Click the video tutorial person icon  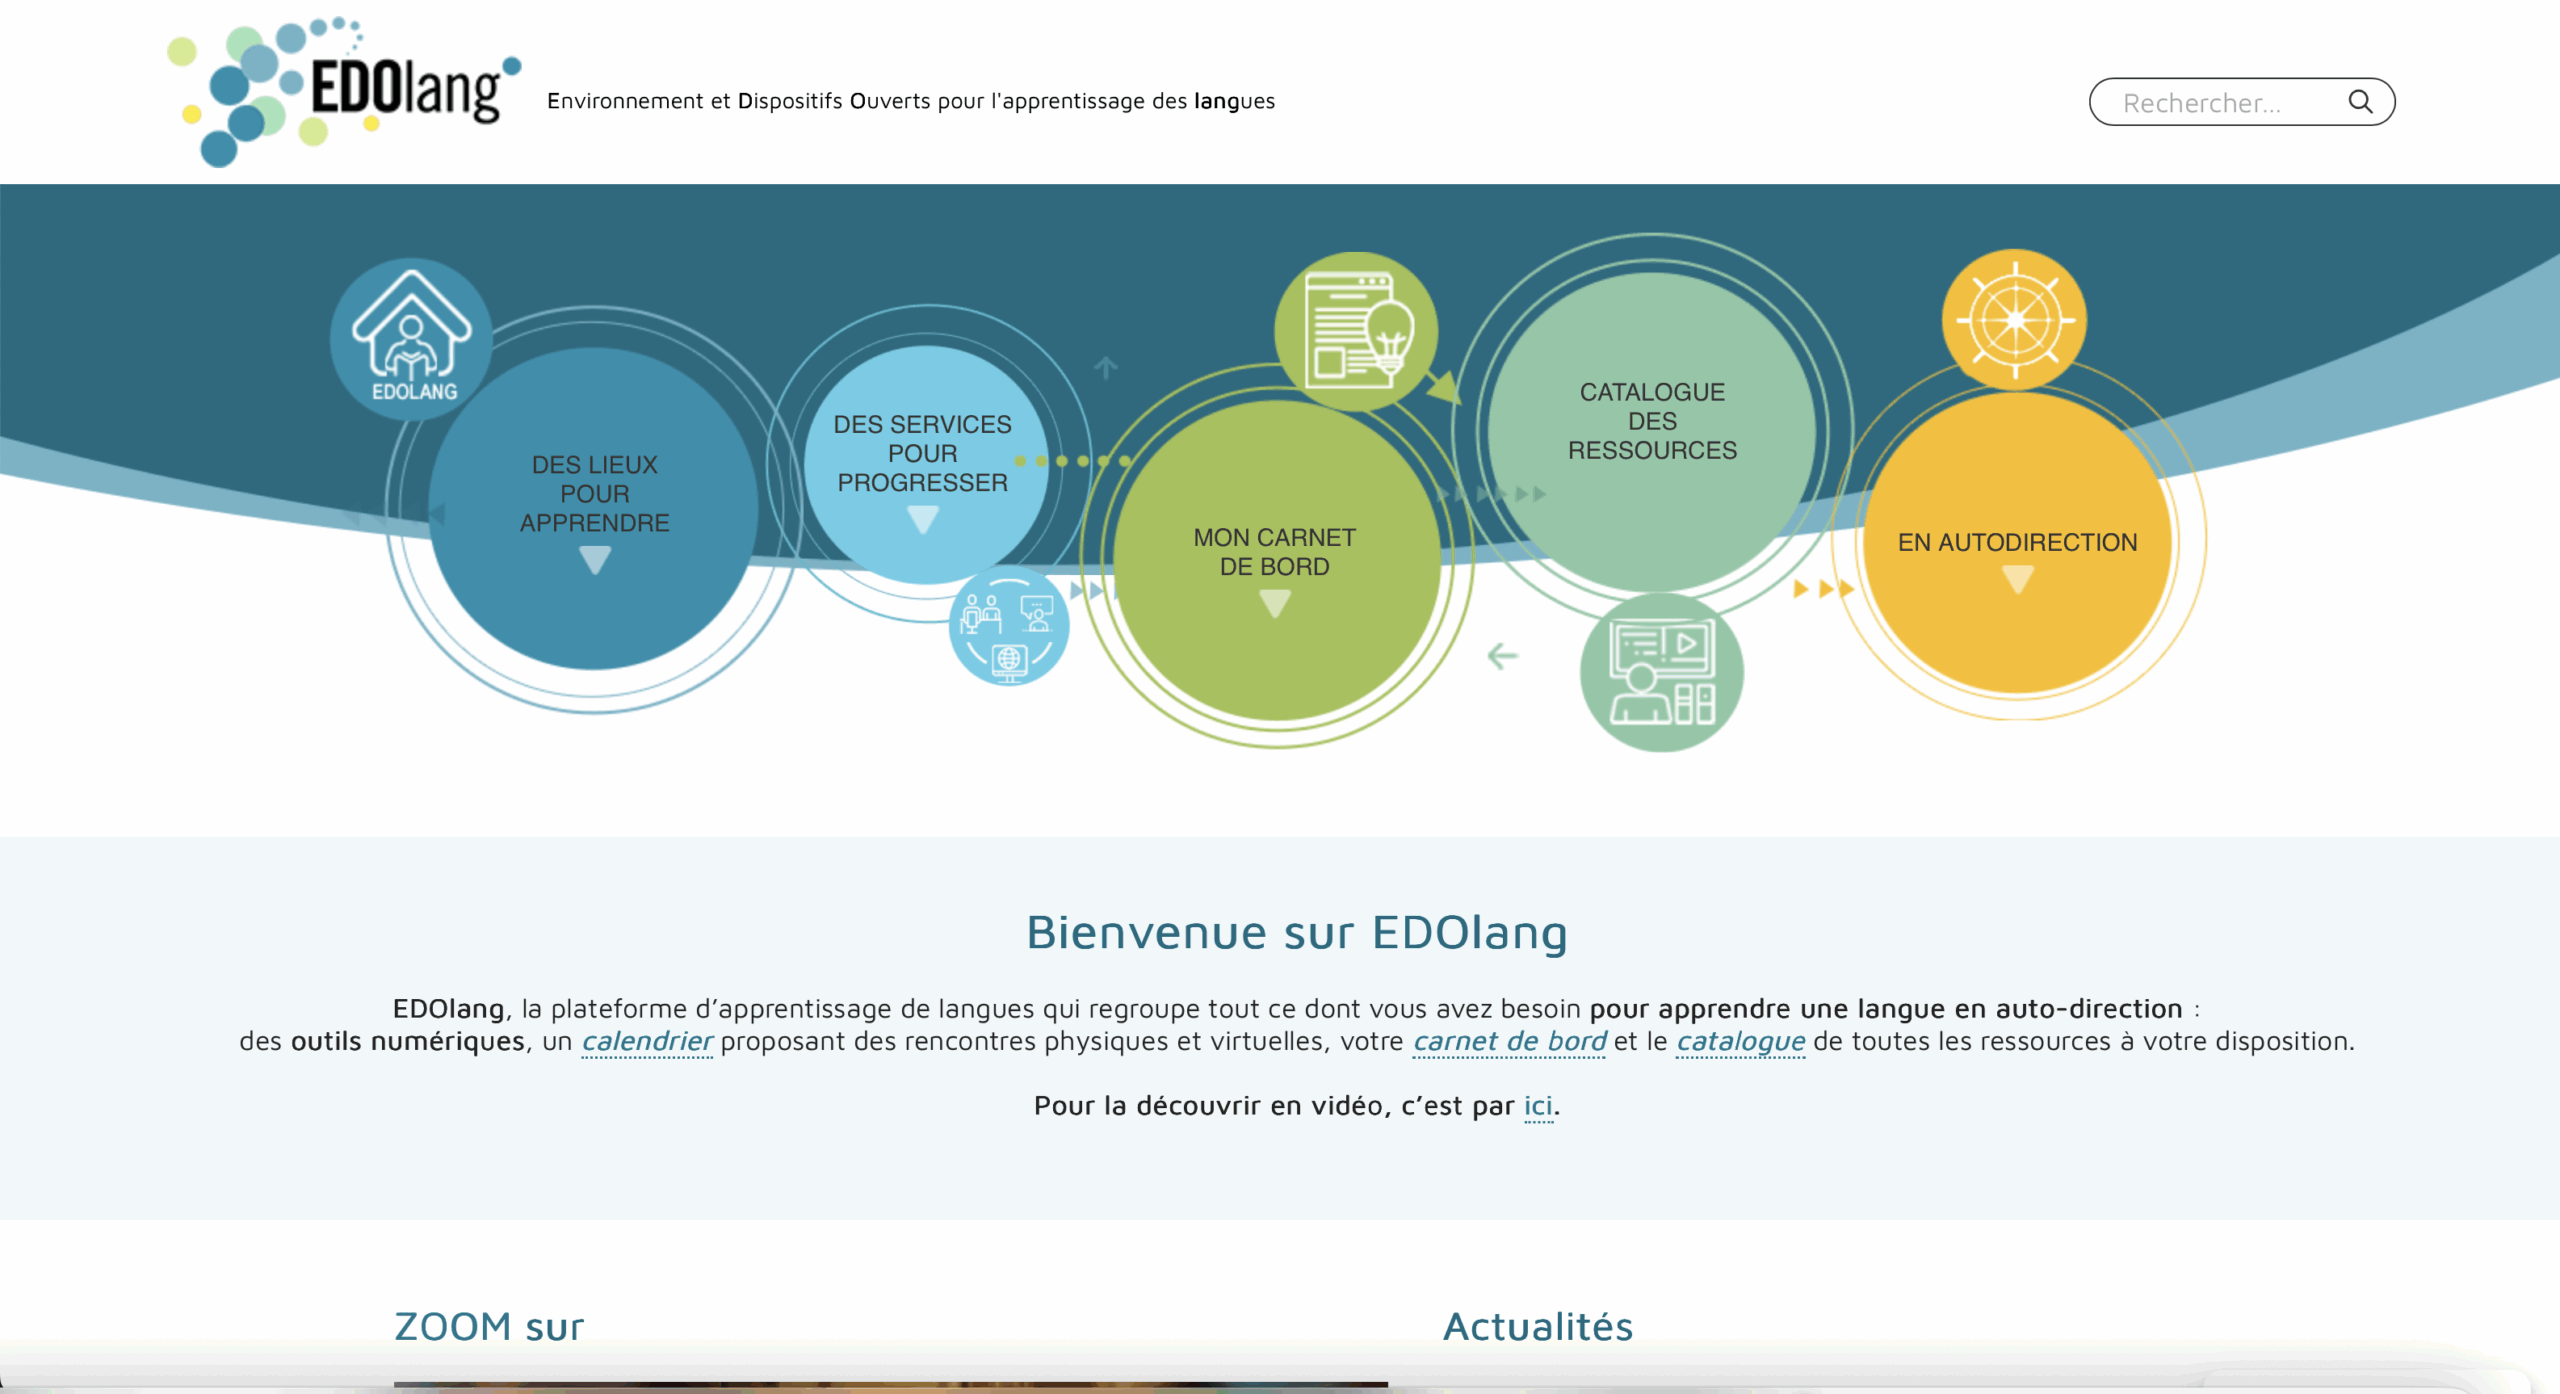(x=1661, y=673)
